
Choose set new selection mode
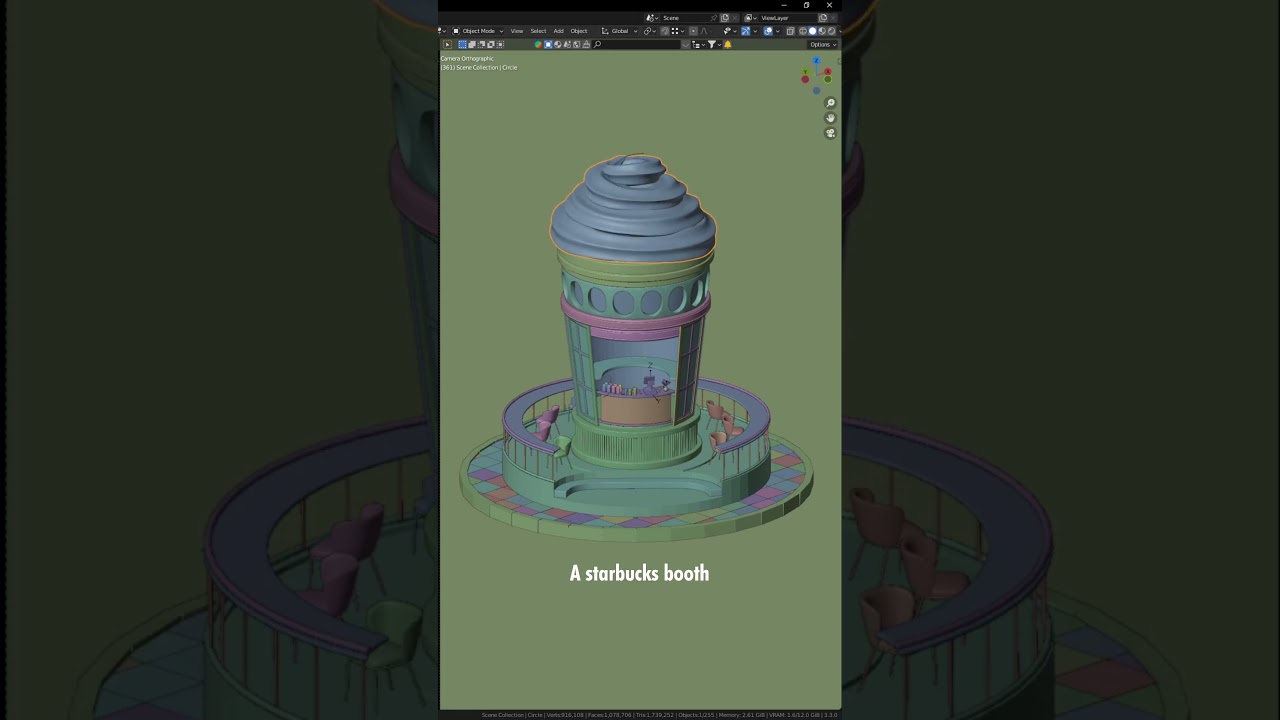[x=463, y=44]
